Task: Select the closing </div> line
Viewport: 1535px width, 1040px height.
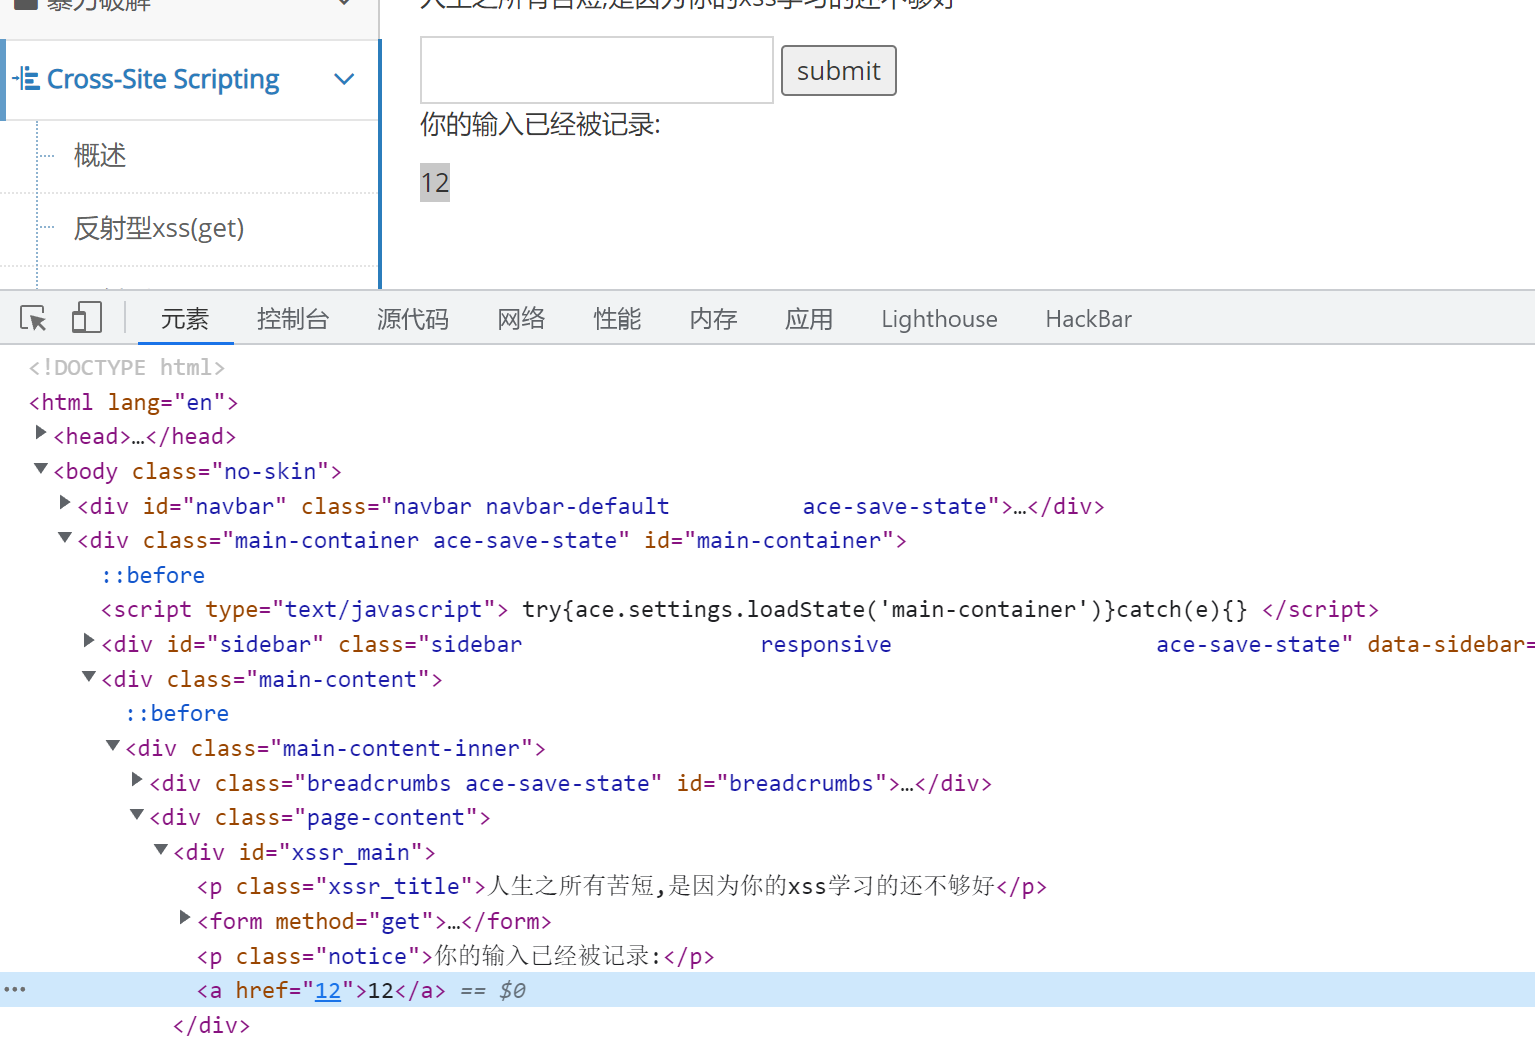Action: click(211, 1025)
